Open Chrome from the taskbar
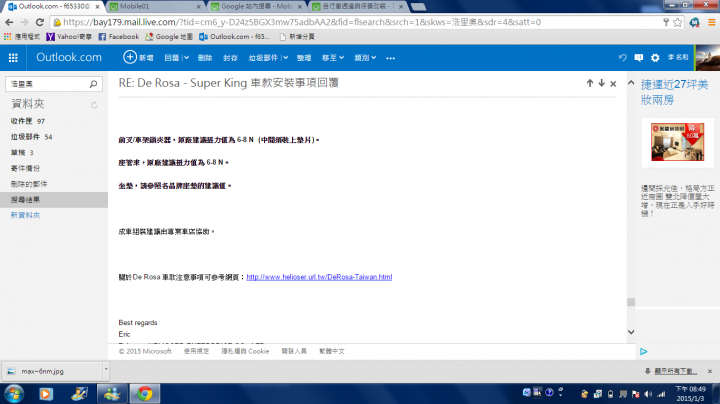 [x=145, y=394]
